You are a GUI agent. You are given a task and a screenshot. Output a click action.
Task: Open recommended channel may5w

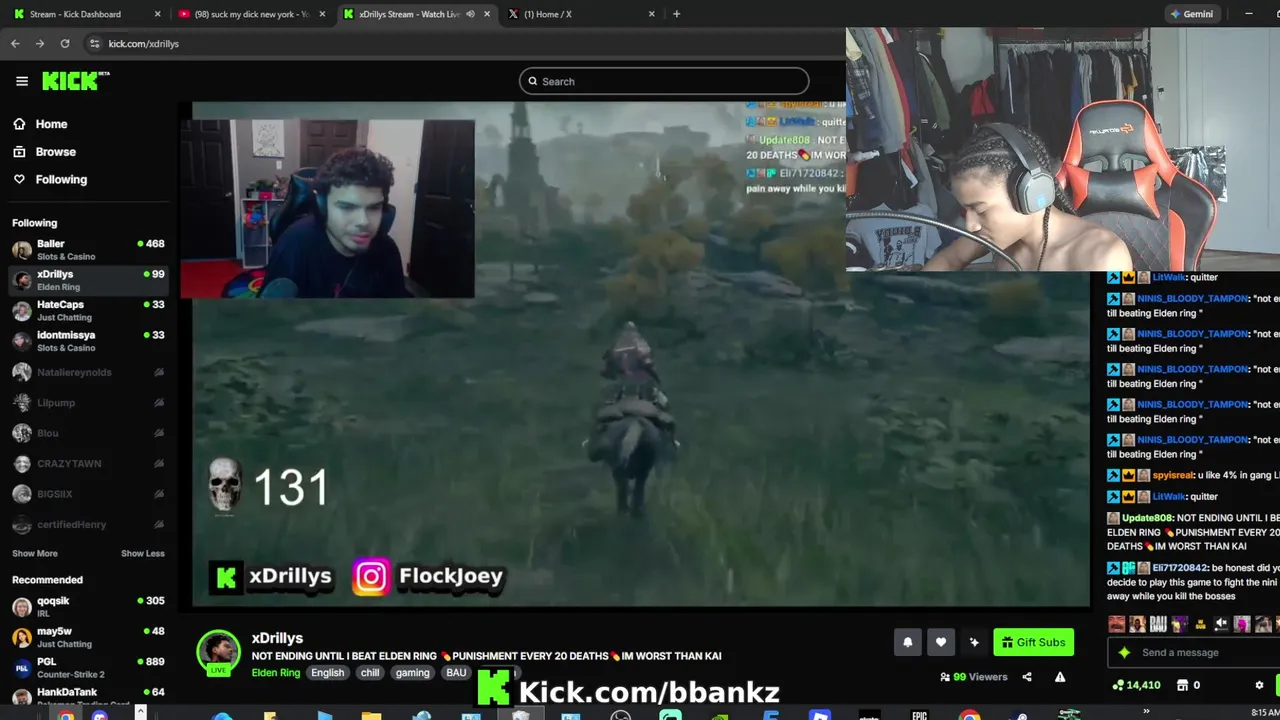[88, 637]
